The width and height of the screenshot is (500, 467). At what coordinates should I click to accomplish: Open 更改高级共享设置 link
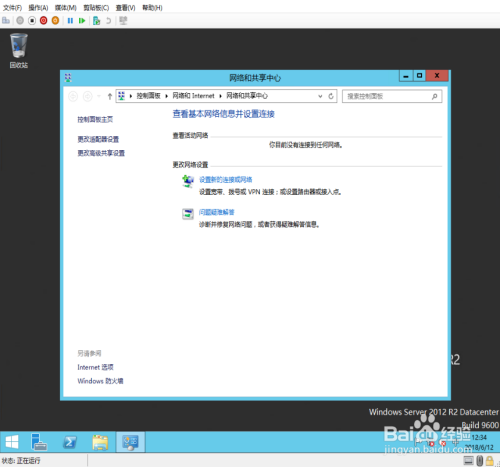pos(101,153)
